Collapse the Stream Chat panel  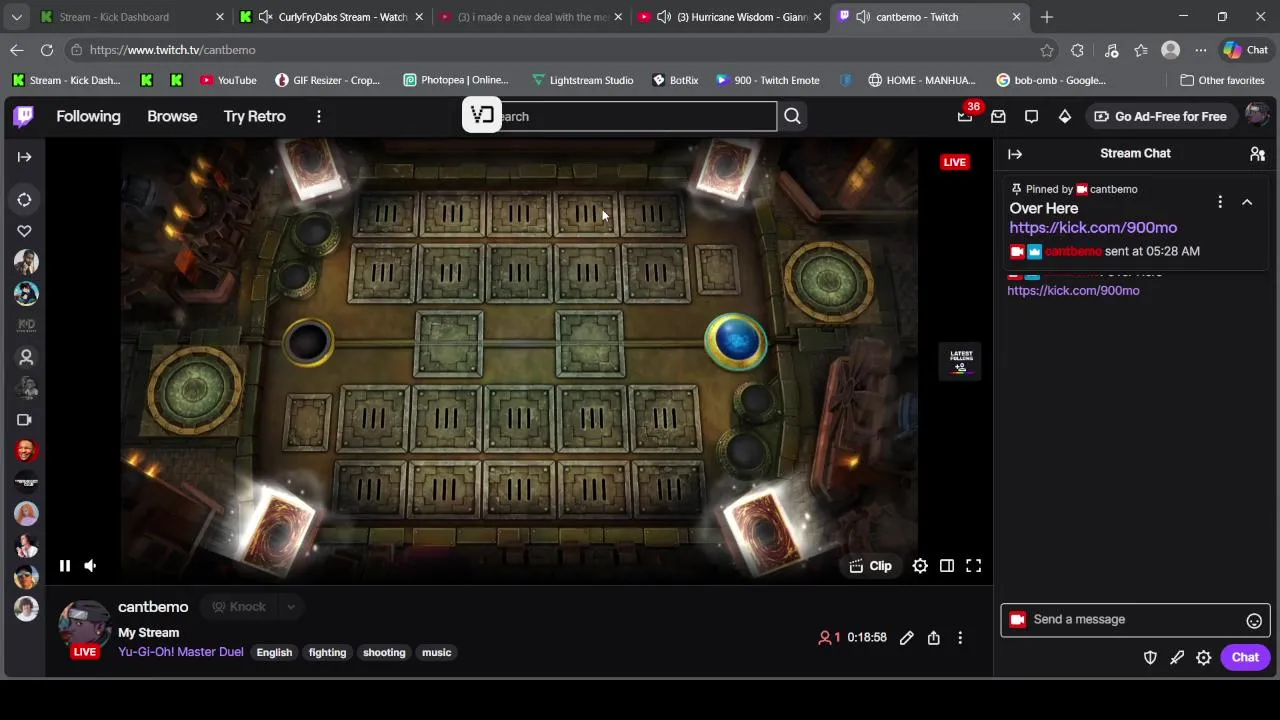(1015, 154)
